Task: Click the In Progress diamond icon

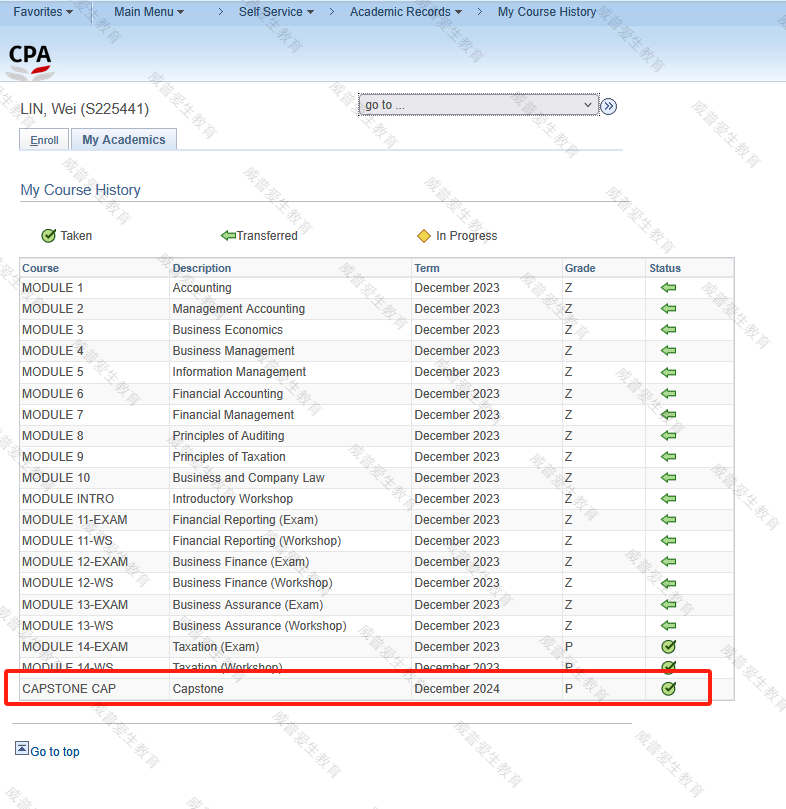Action: pyautogui.click(x=424, y=236)
